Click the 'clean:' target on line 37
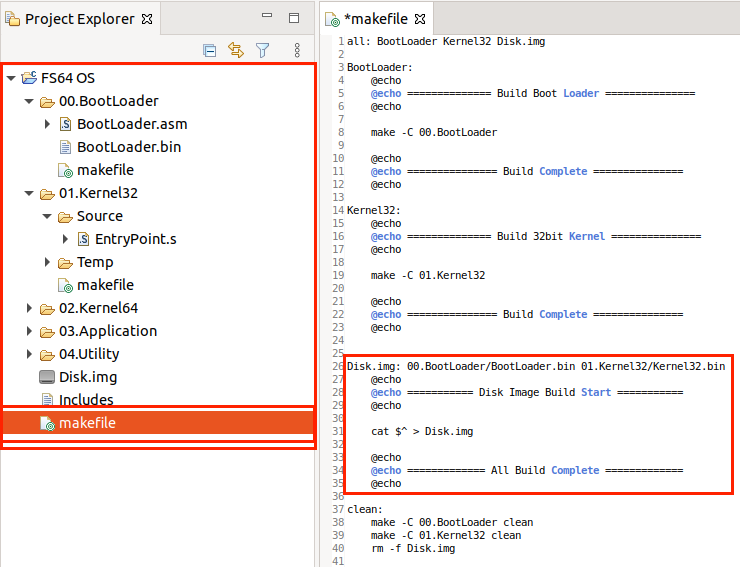 click(365, 510)
